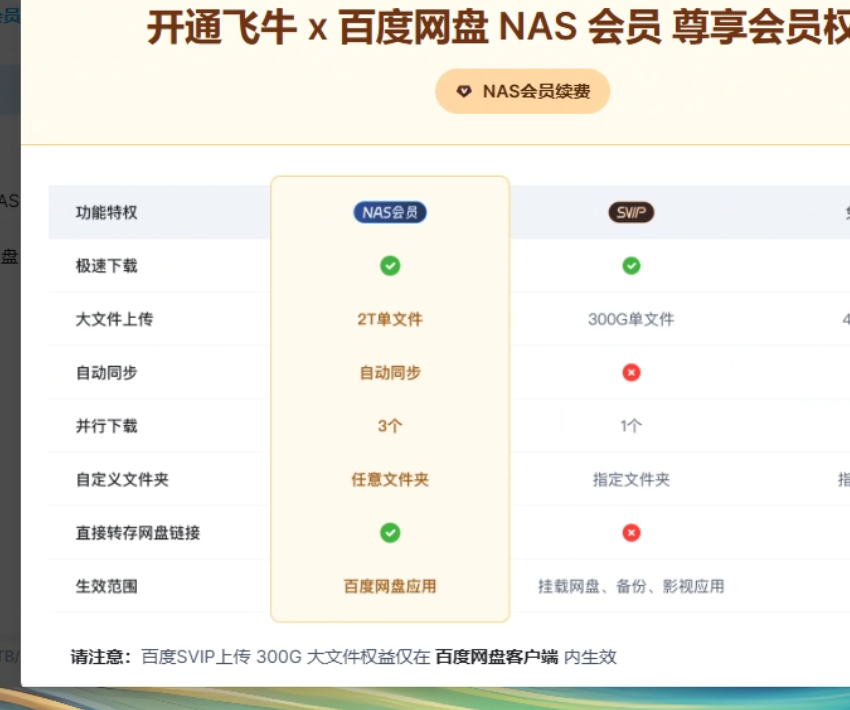Click the 并行下载 row label
The width and height of the screenshot is (850, 710).
pos(107,426)
